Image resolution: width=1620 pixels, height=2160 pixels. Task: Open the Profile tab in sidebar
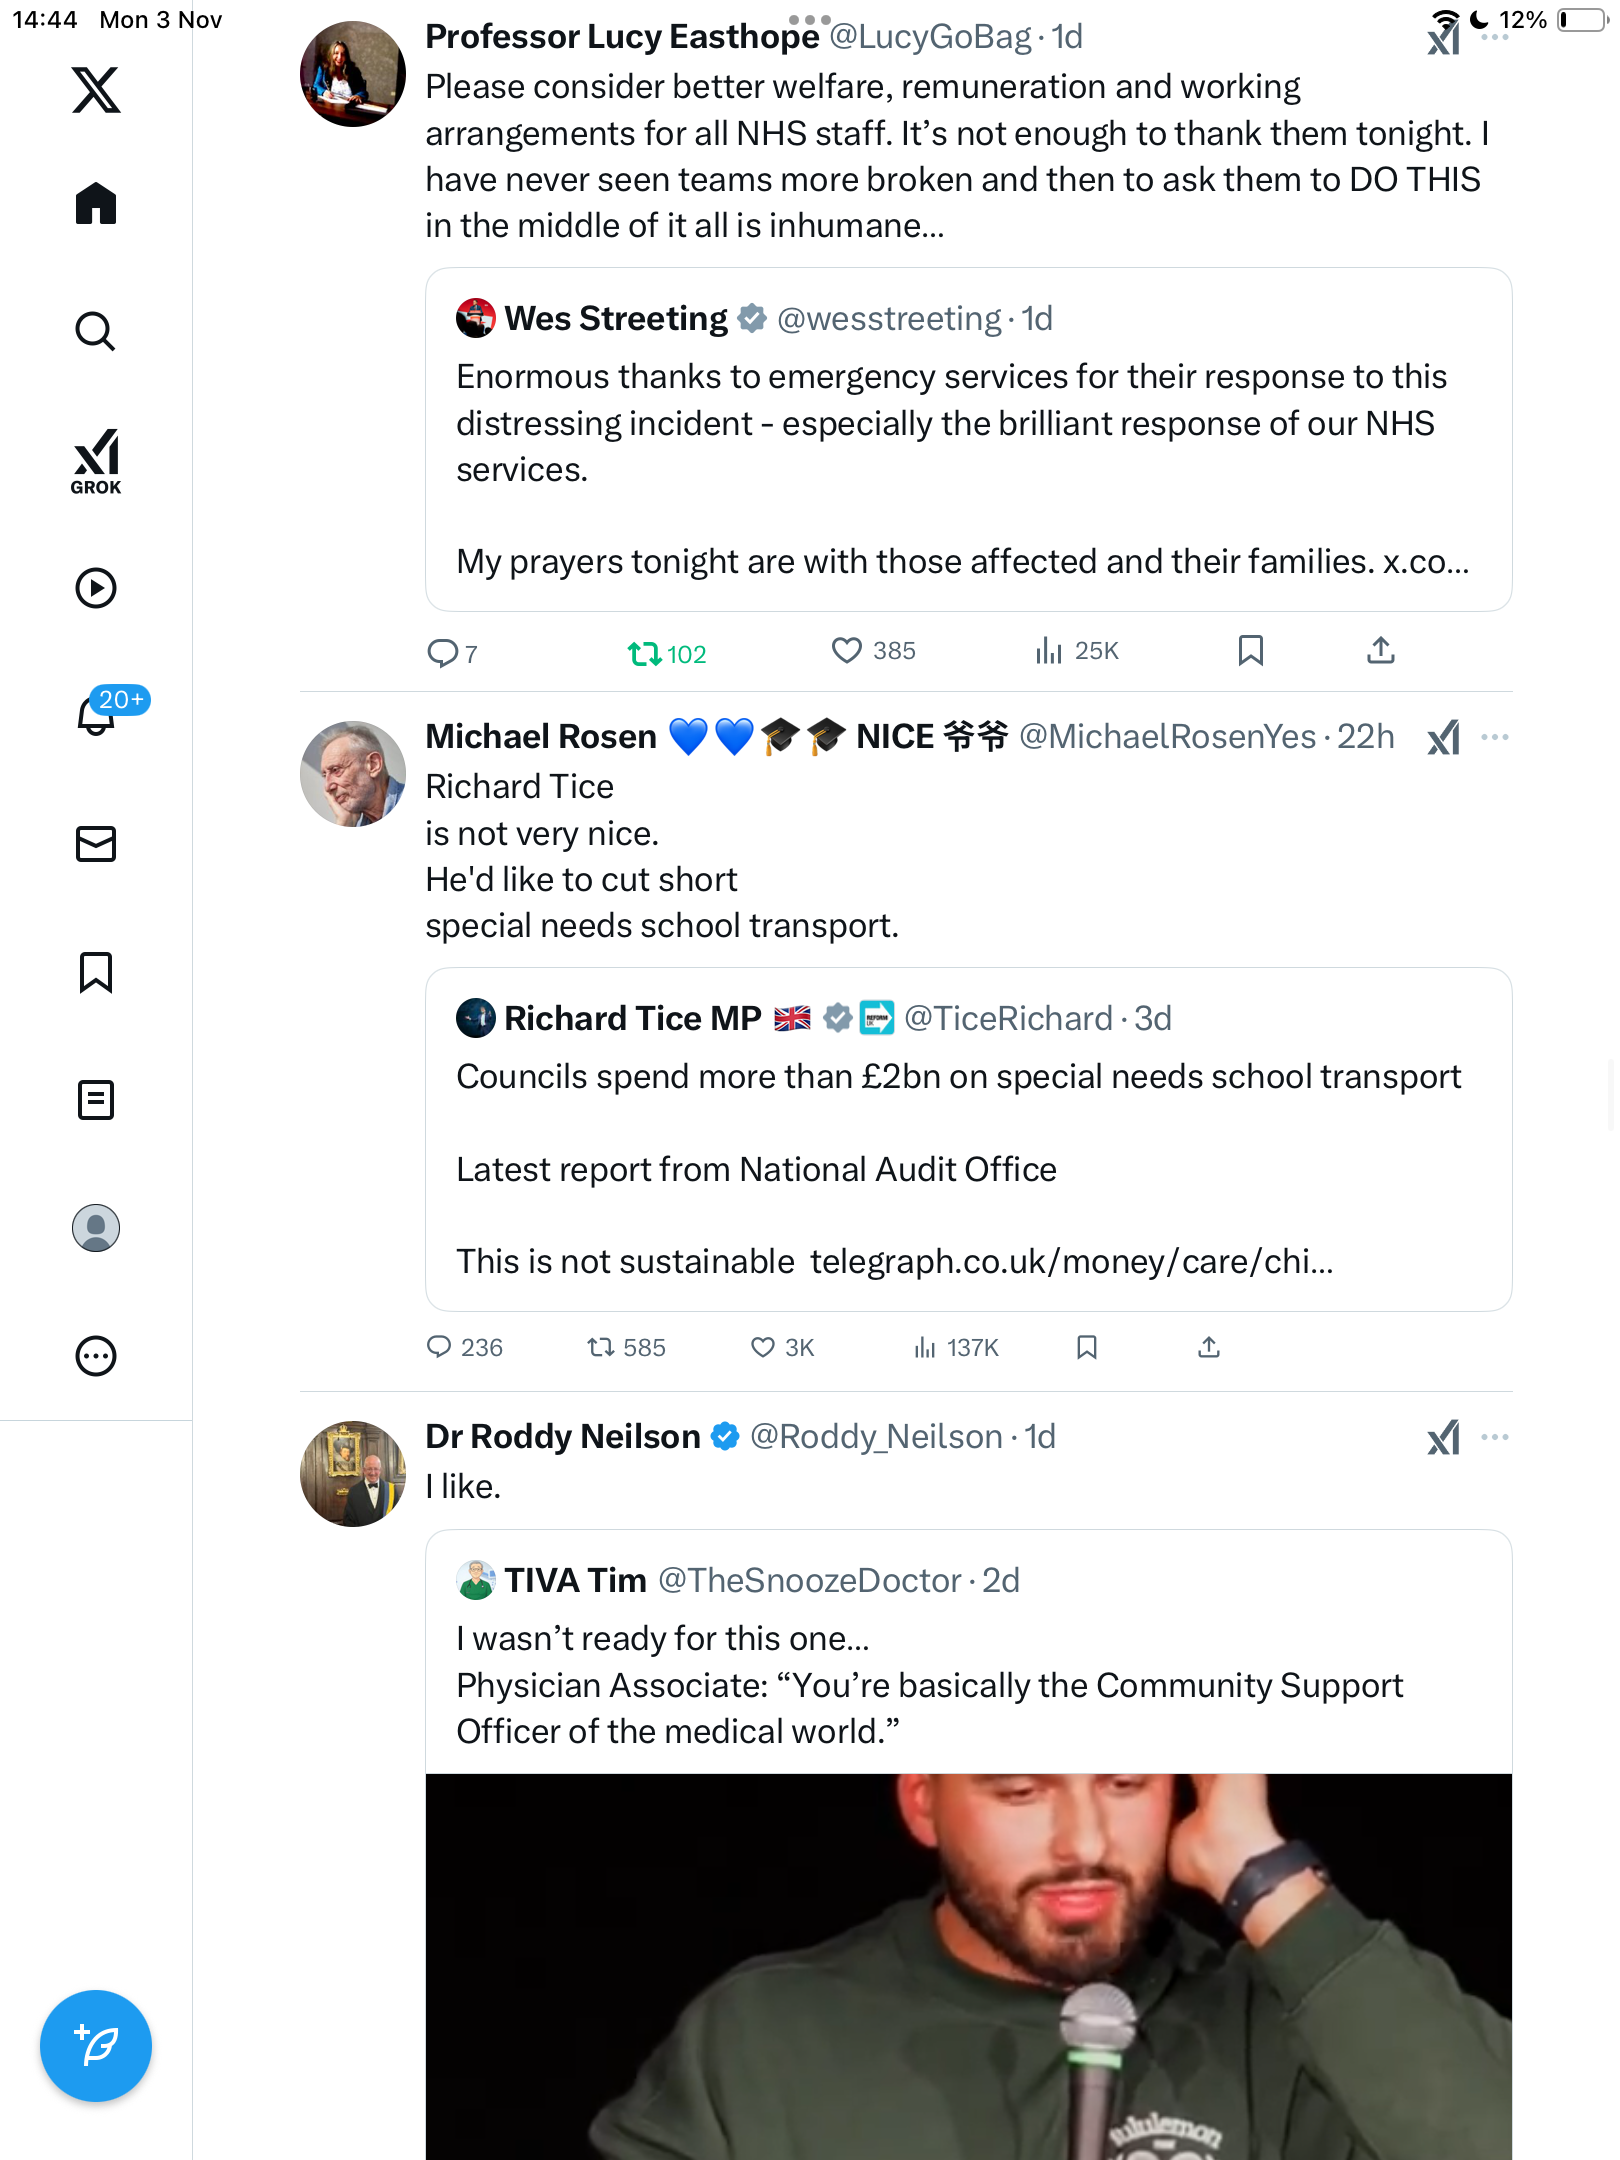(96, 1228)
